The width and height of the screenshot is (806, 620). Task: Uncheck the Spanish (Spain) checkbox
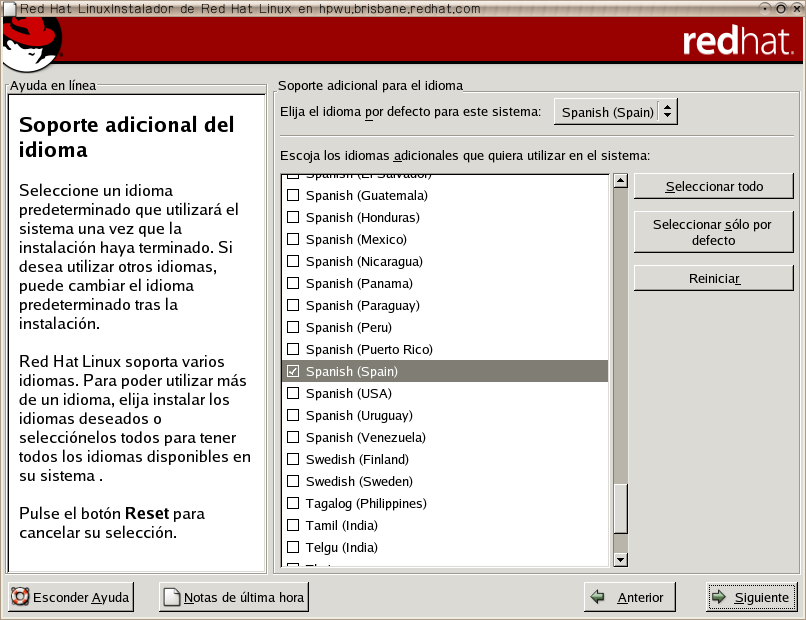(293, 371)
